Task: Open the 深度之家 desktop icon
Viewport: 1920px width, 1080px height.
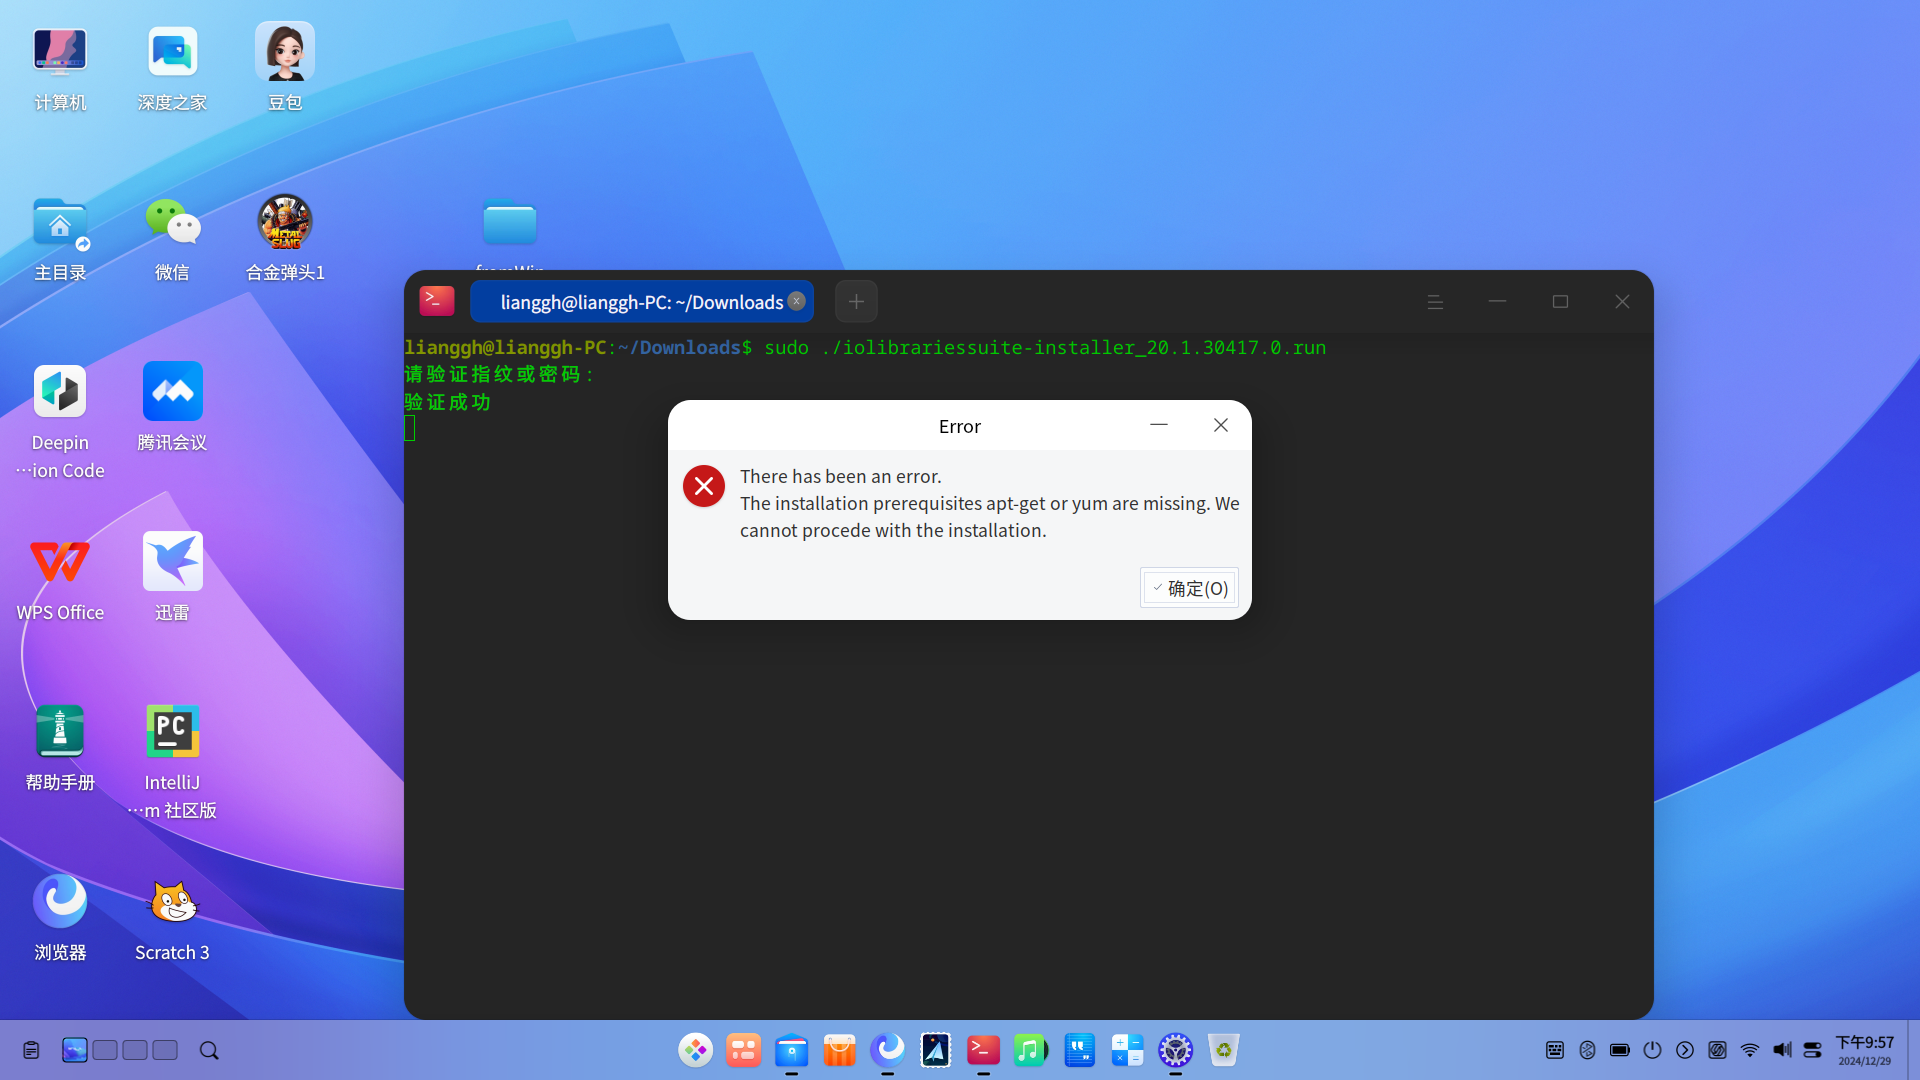Action: click(172, 67)
